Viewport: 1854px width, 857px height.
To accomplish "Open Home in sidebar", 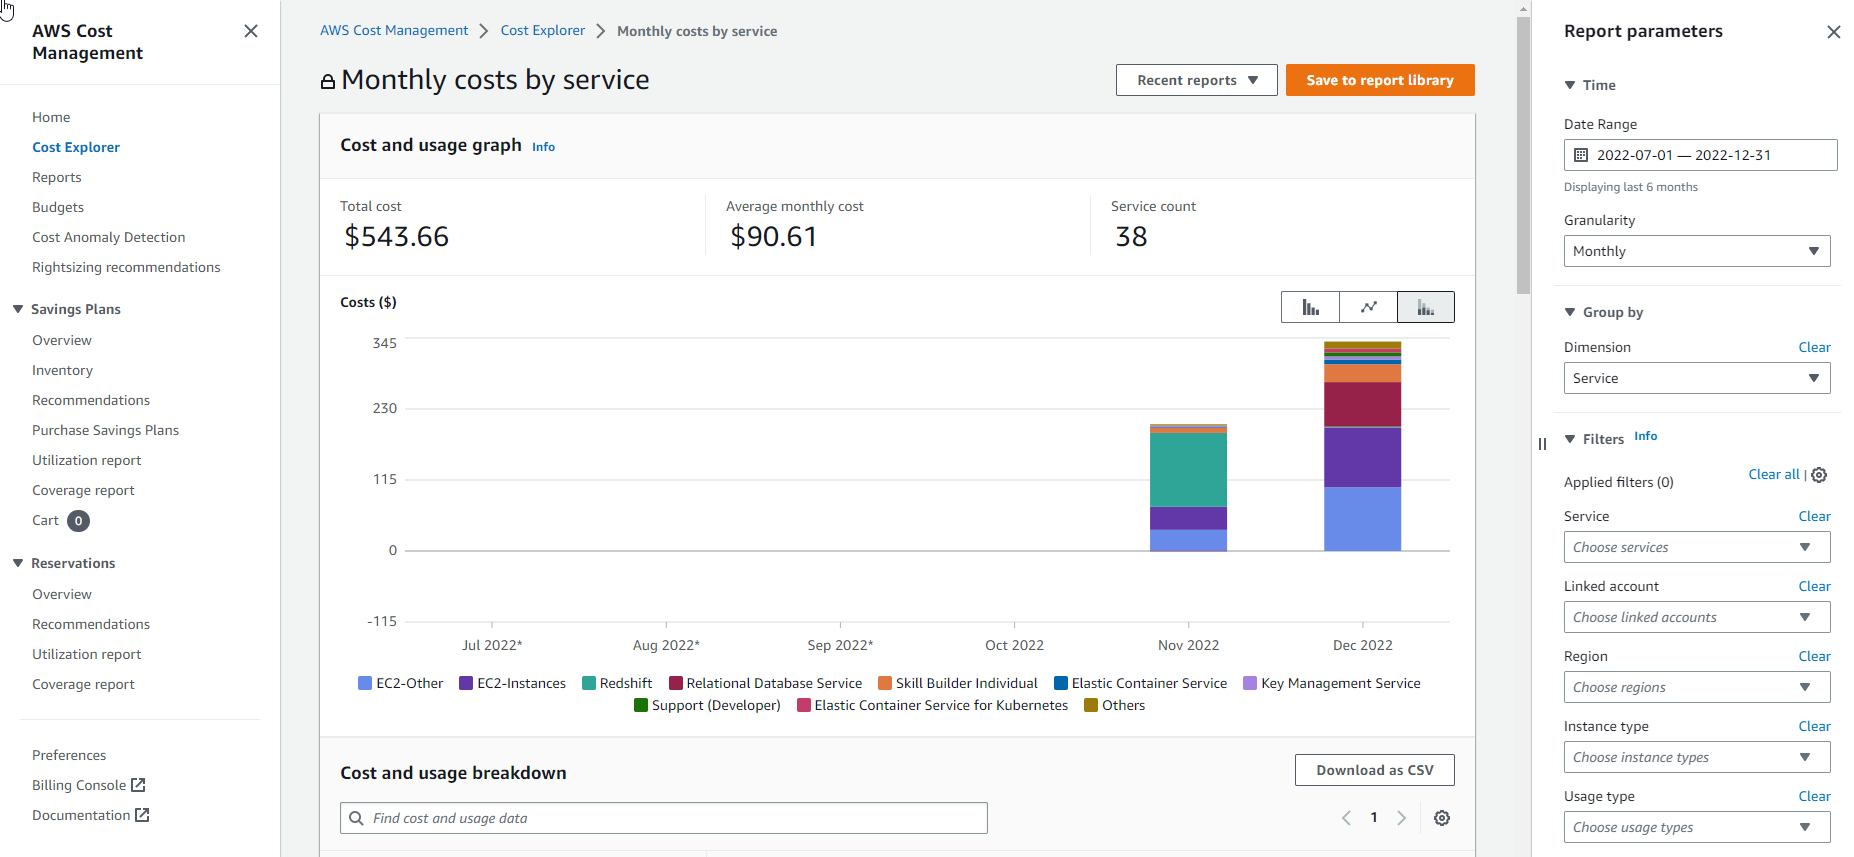I will 51,117.
